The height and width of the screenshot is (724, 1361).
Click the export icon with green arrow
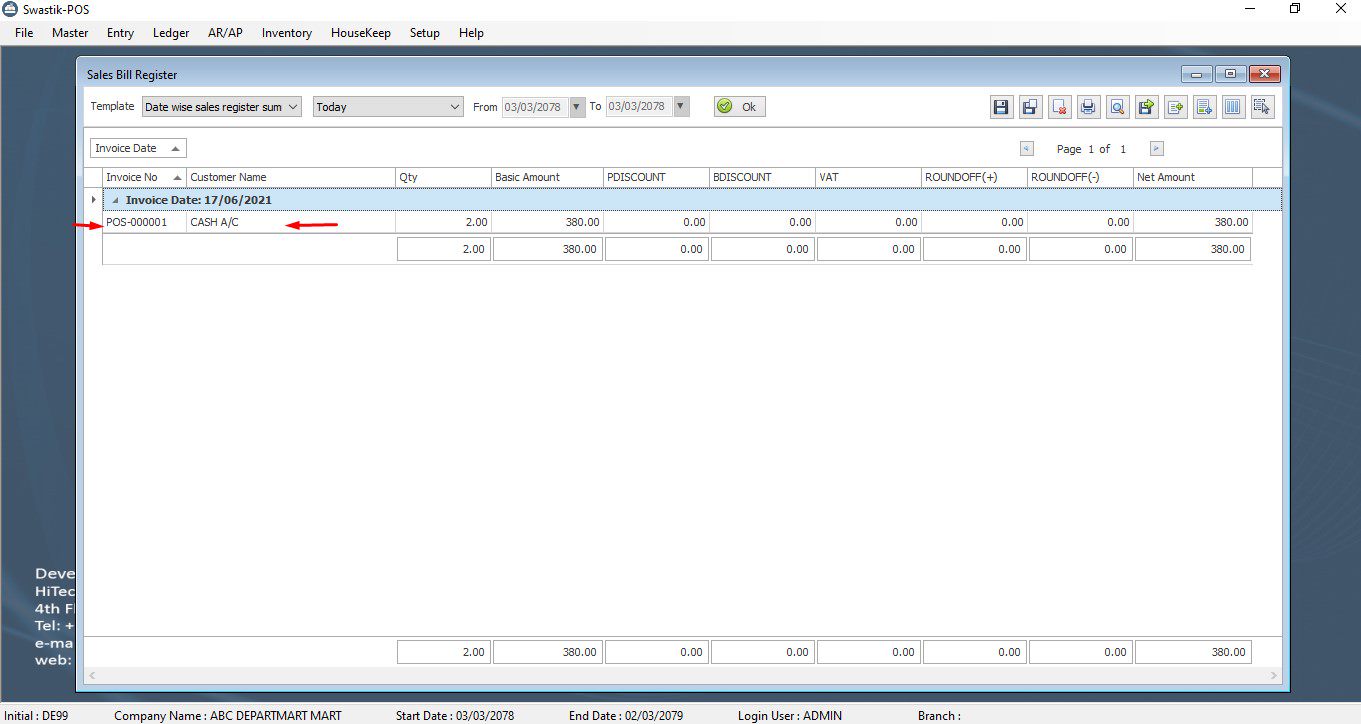click(1147, 107)
